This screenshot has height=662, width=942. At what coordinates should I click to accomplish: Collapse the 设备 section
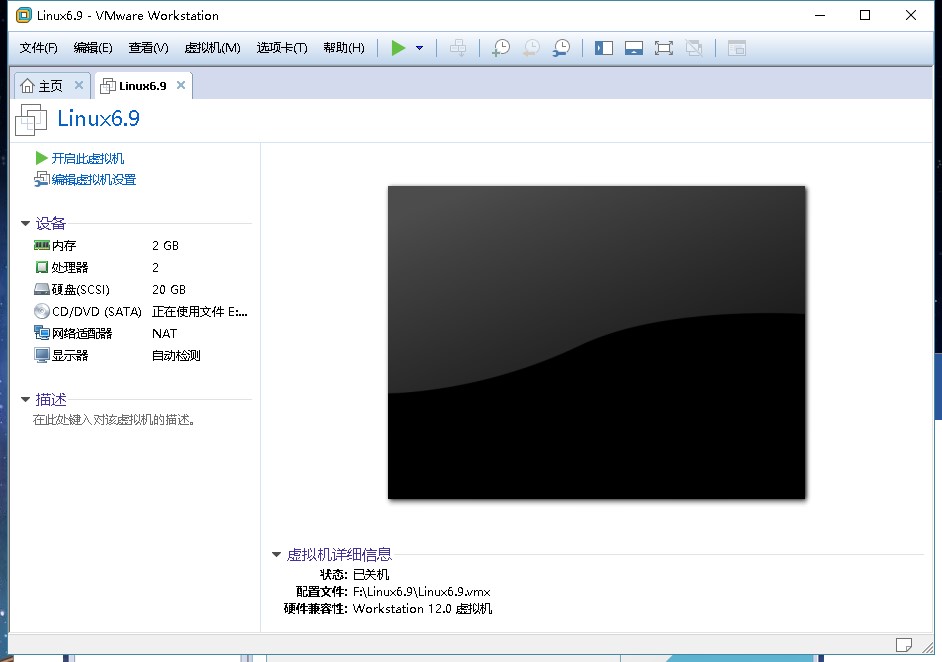point(25,223)
